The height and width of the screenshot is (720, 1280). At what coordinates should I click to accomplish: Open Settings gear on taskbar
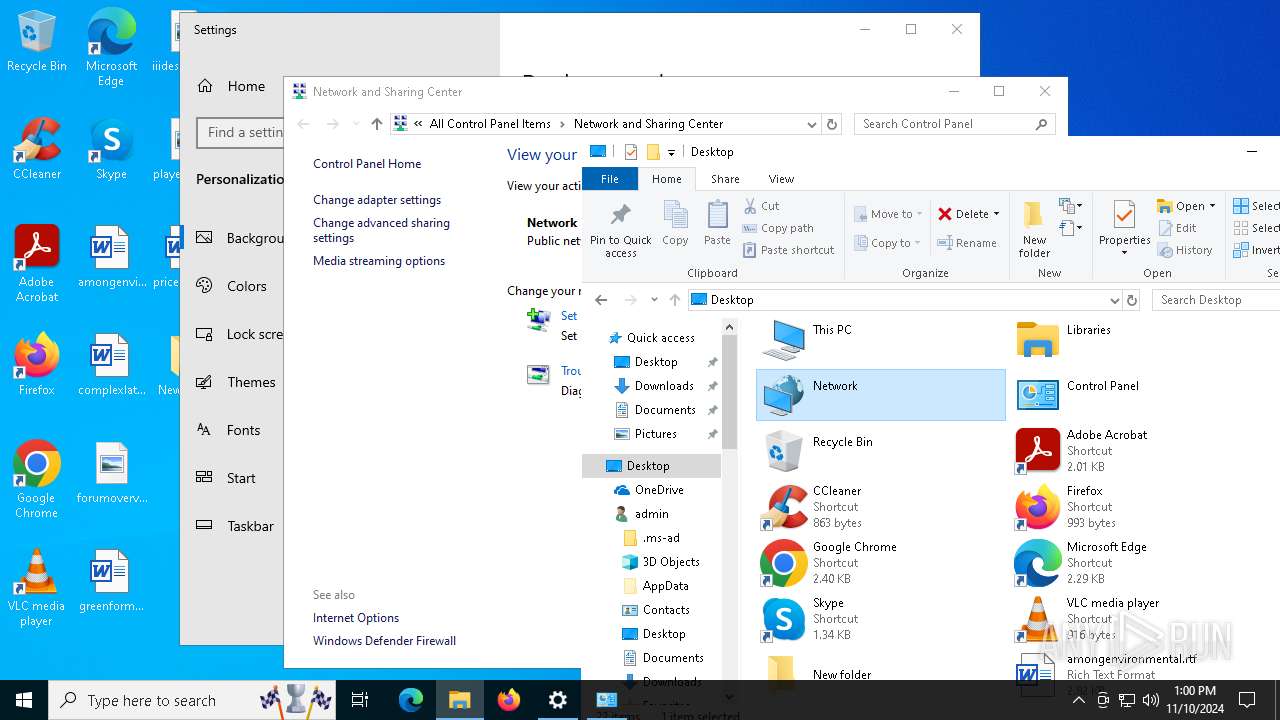click(x=558, y=700)
